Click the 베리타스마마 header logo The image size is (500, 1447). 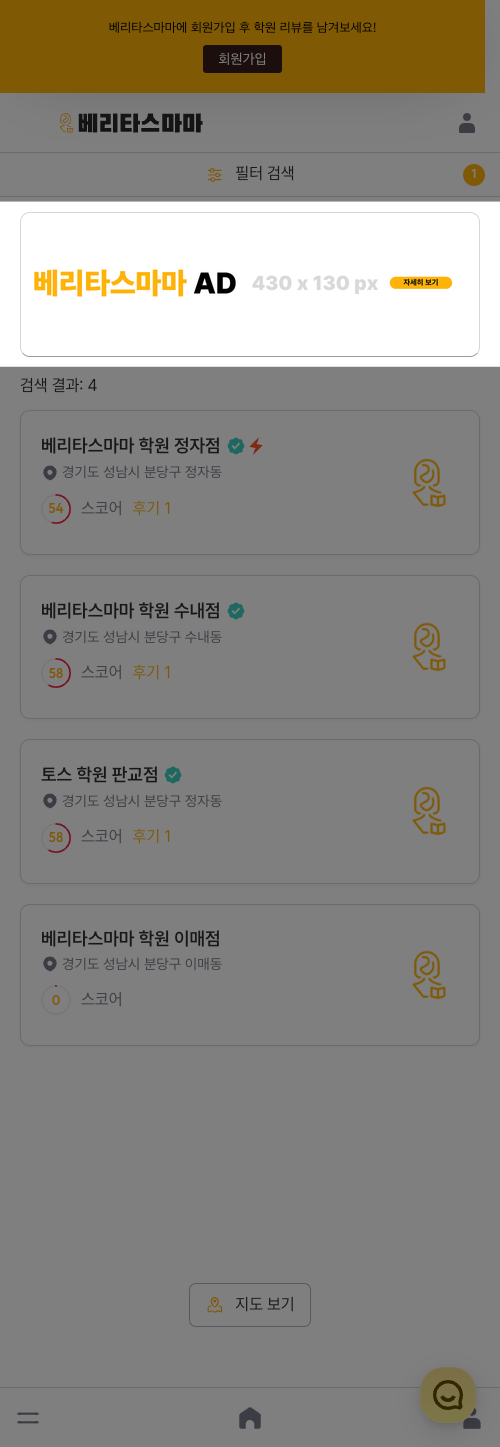click(130, 123)
